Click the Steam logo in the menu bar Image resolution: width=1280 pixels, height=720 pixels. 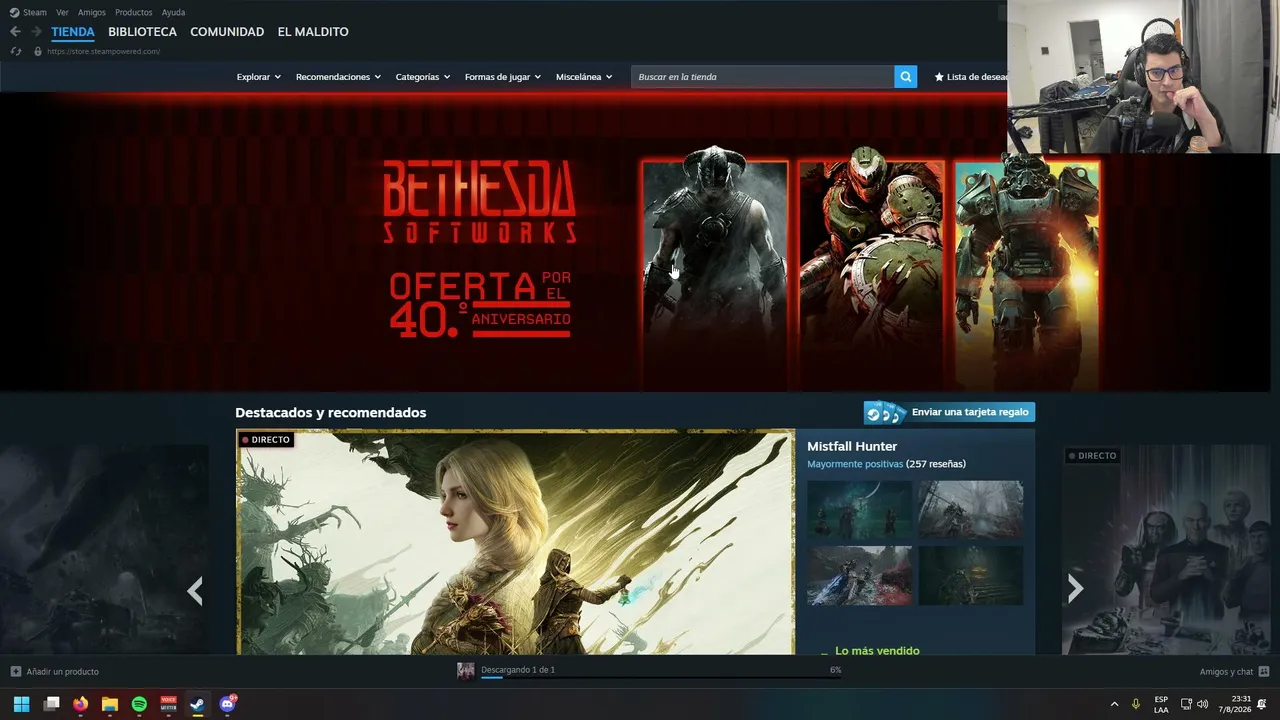(x=14, y=12)
